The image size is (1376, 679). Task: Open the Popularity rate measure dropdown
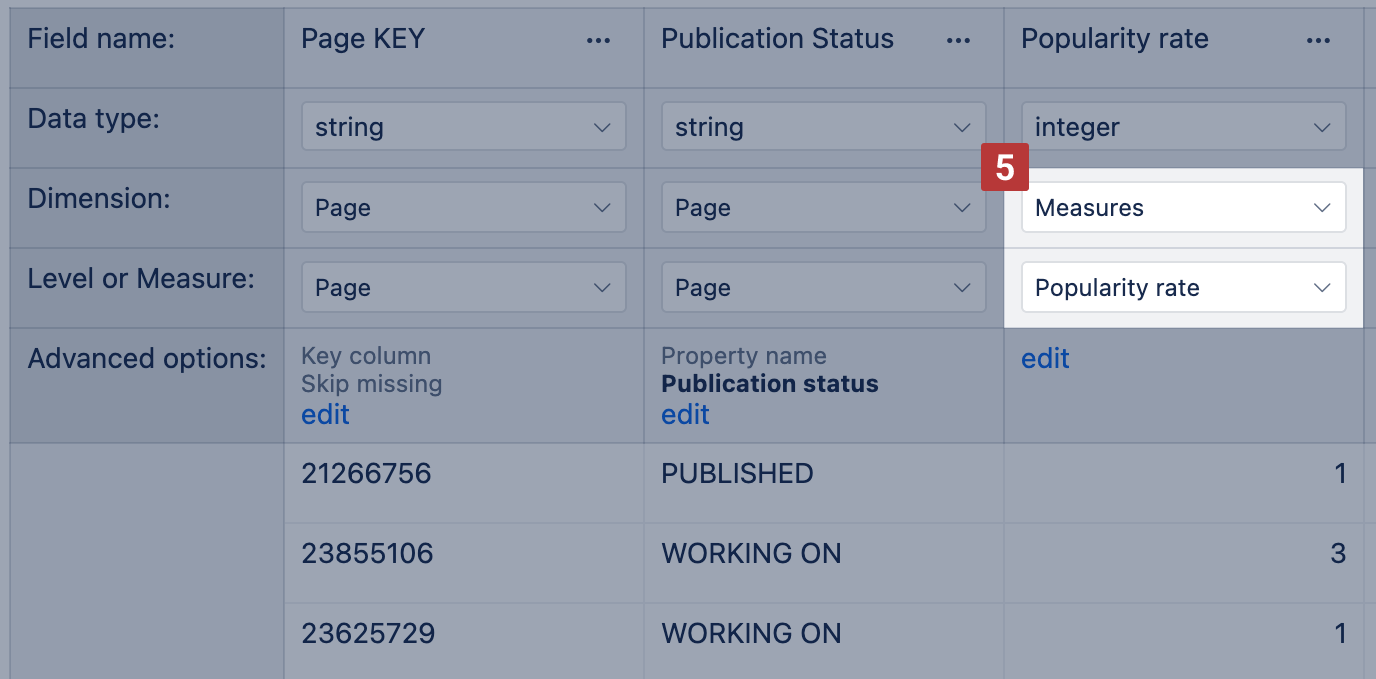point(1183,288)
